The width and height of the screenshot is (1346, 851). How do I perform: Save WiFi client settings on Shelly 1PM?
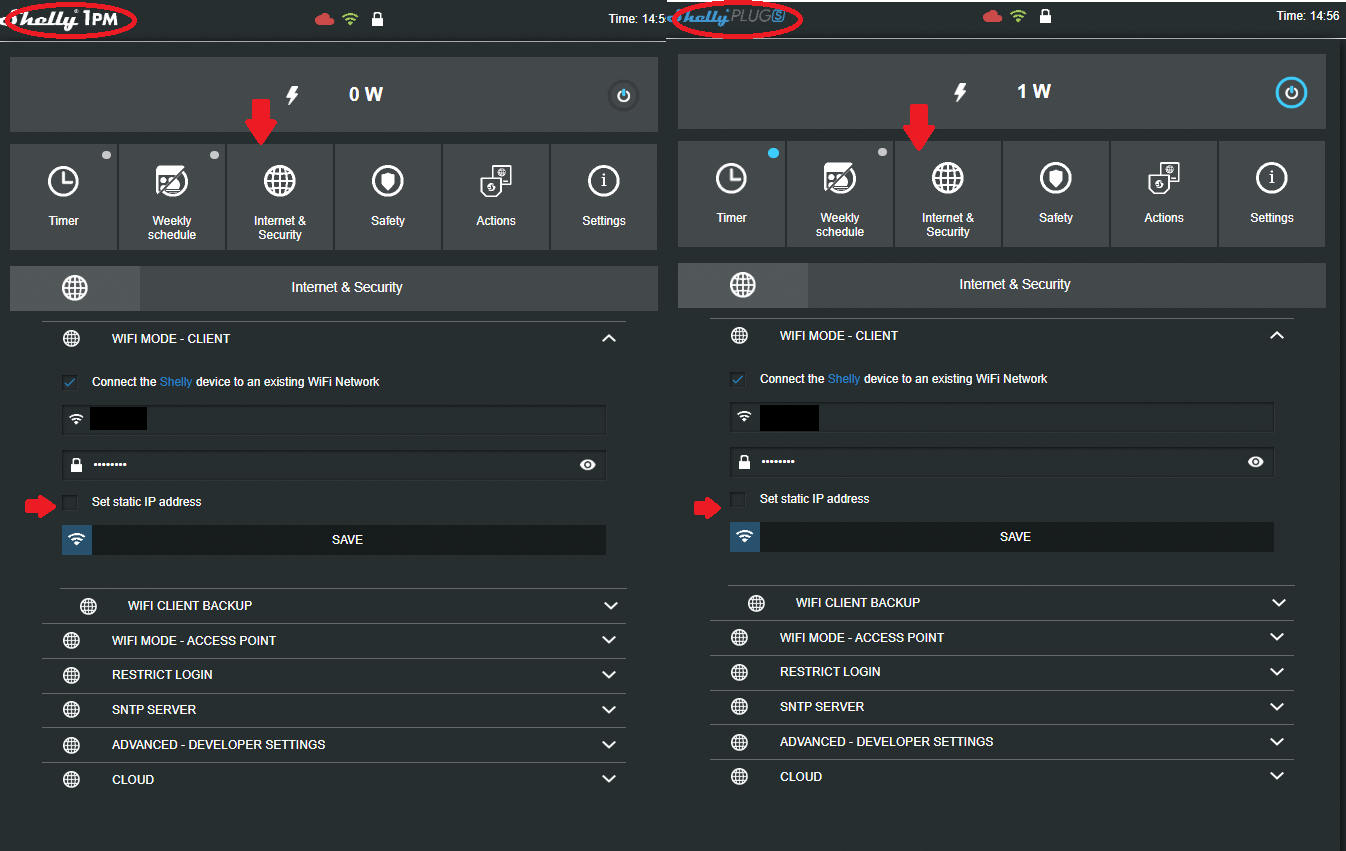[334, 540]
